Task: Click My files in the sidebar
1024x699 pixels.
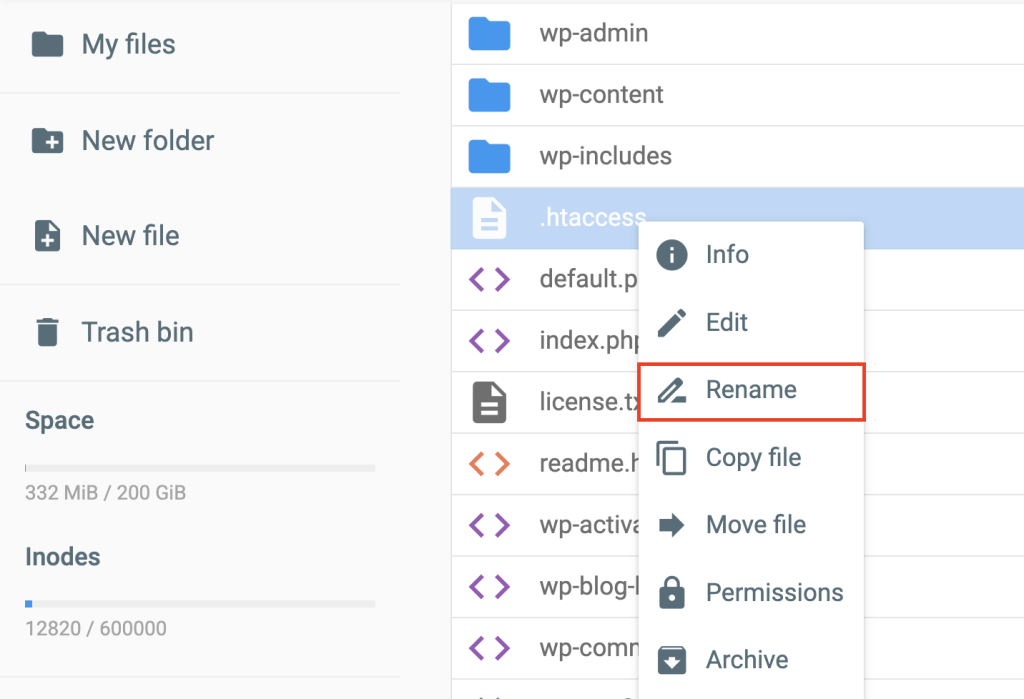Action: 128,44
